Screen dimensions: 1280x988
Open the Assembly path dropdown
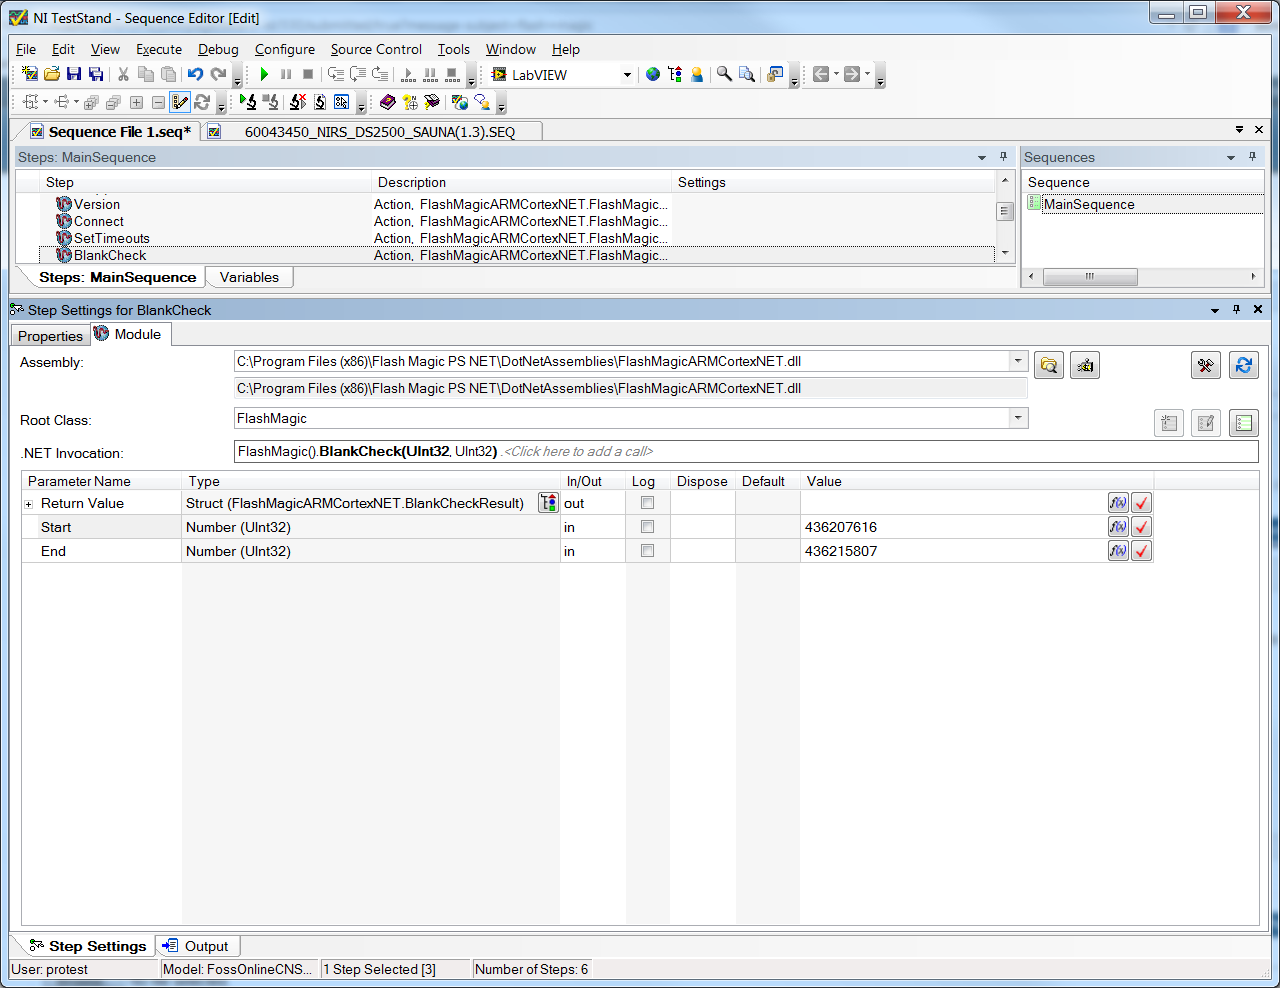click(1018, 361)
